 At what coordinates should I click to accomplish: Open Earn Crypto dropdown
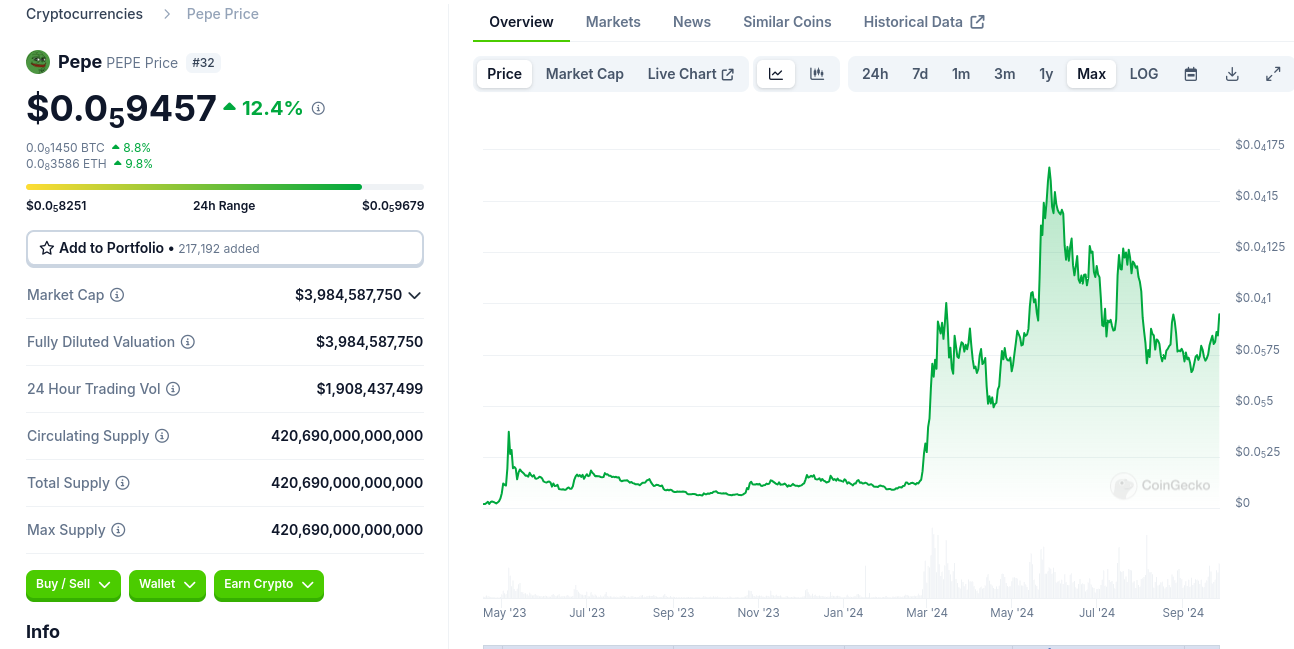pyautogui.click(x=269, y=585)
